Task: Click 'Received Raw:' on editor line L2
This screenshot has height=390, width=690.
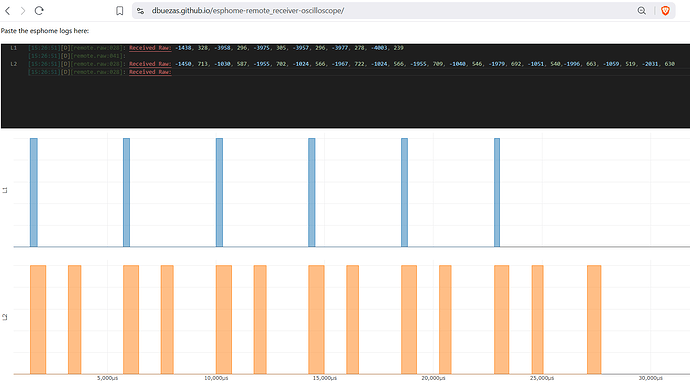Action: (150, 64)
